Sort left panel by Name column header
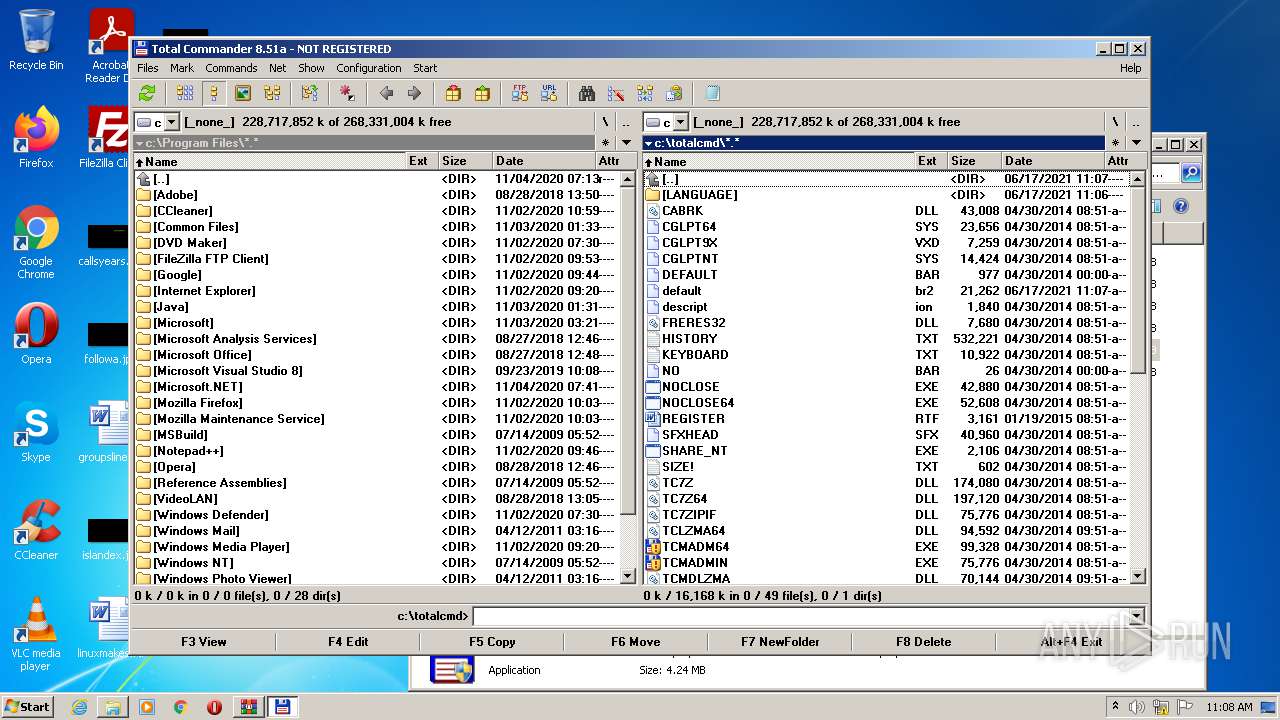Screen dimensions: 1280x720 (270, 160)
